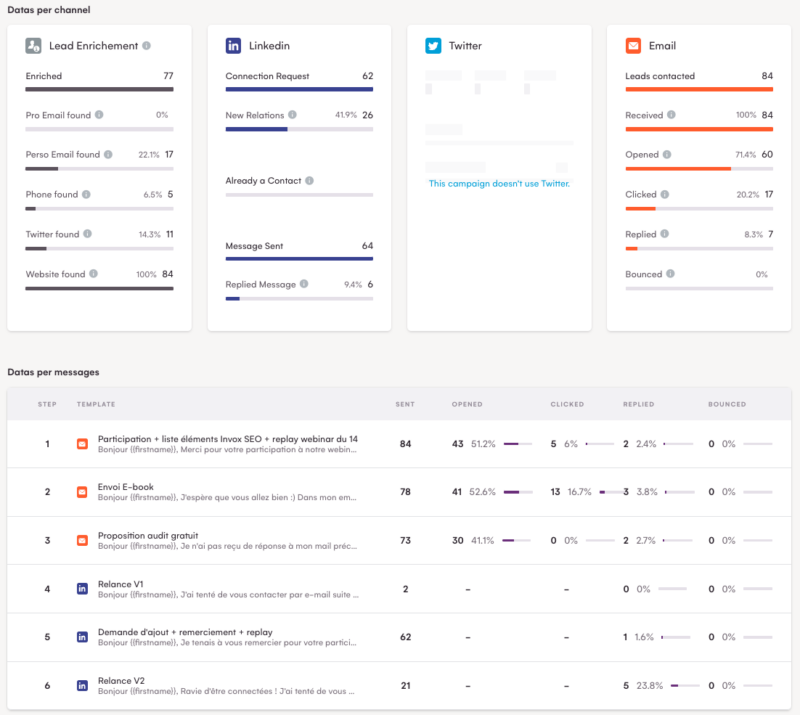Show info for Replied Message
This screenshot has width=800, height=715.
(304, 284)
